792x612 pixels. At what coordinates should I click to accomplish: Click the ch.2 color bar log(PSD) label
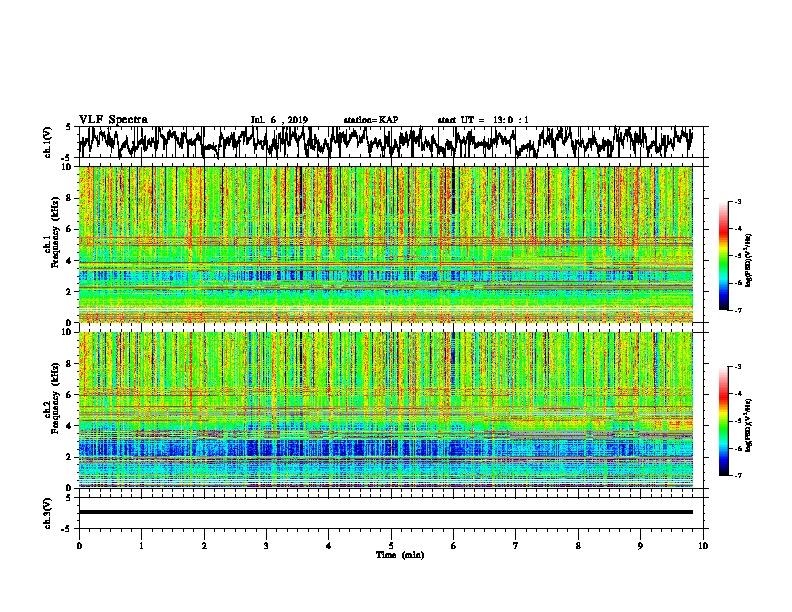pos(749,425)
